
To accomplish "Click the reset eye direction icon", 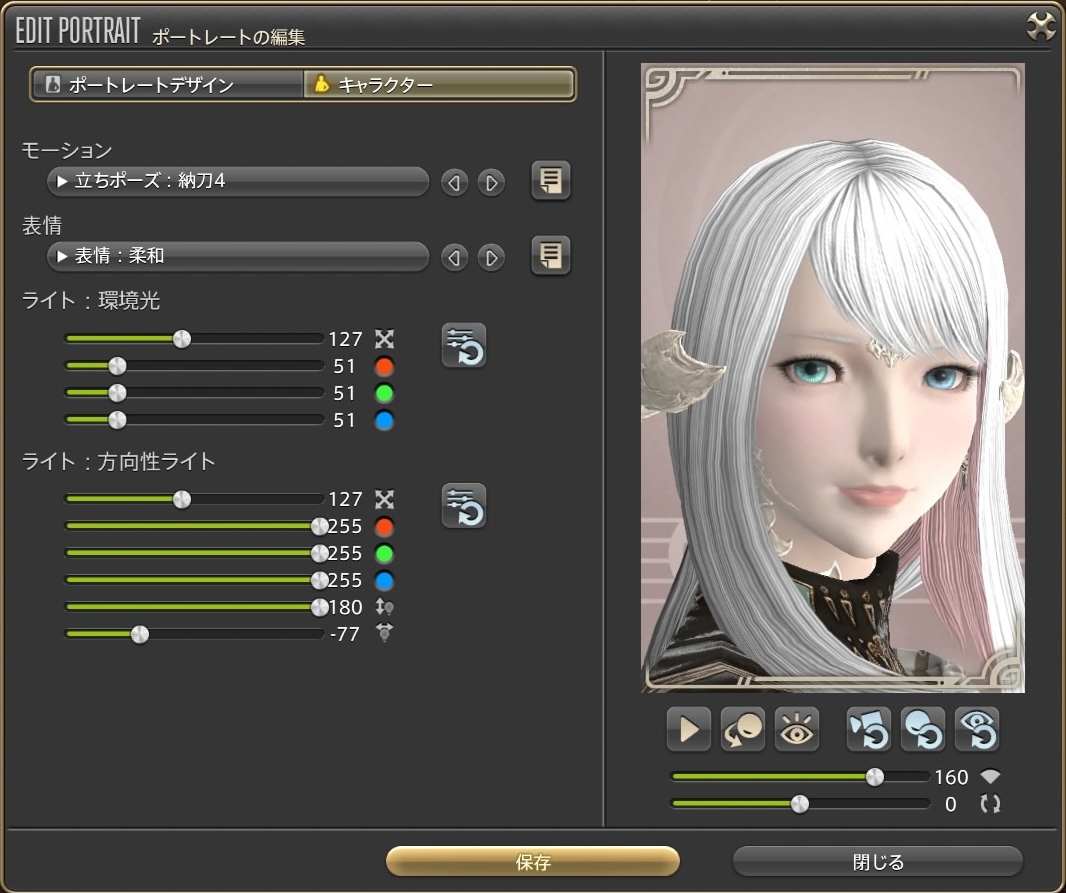I will (976, 730).
